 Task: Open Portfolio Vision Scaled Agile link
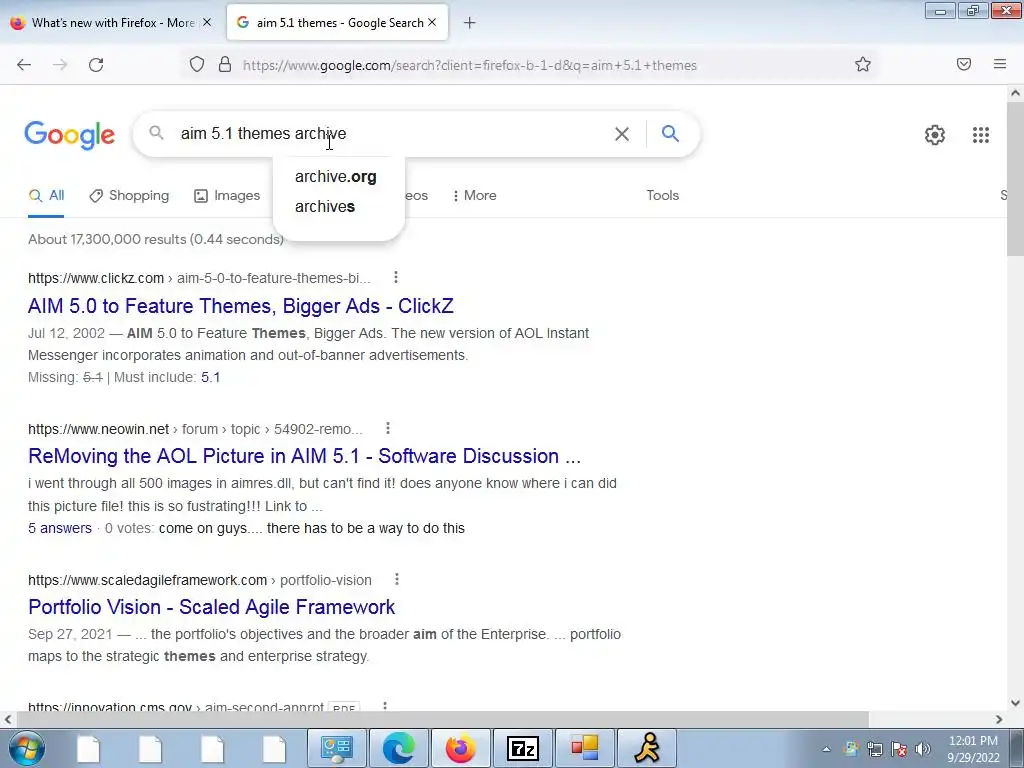212,607
